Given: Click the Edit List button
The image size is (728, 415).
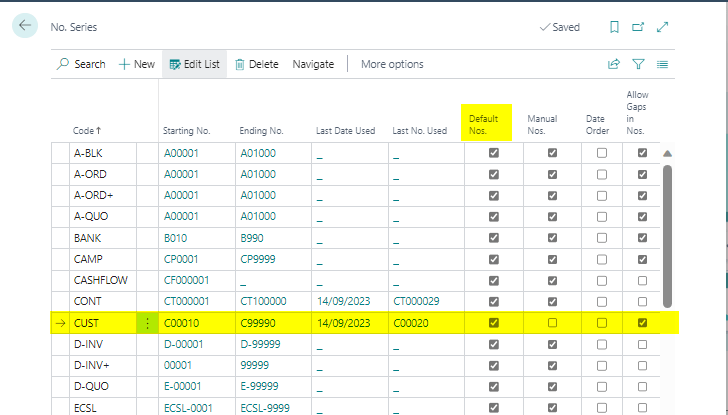Looking at the screenshot, I should coord(195,64).
